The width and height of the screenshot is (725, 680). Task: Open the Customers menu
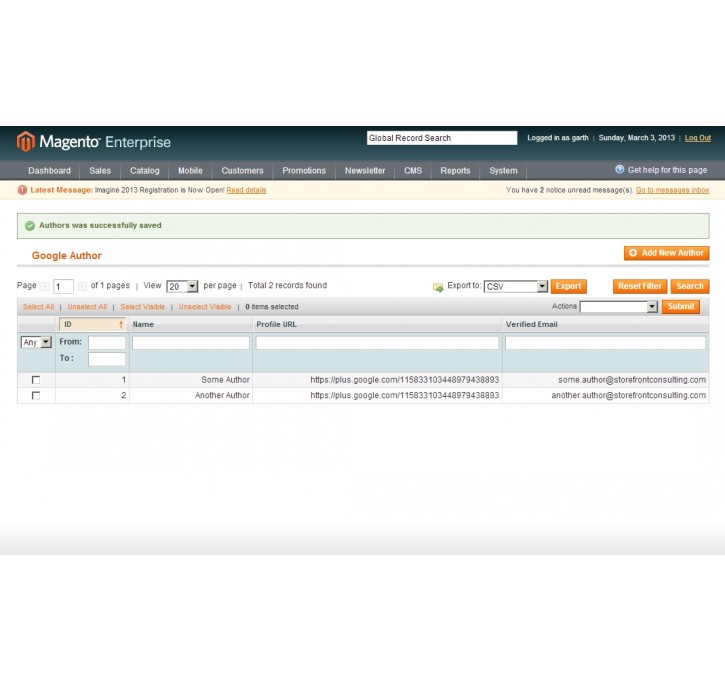tap(242, 171)
